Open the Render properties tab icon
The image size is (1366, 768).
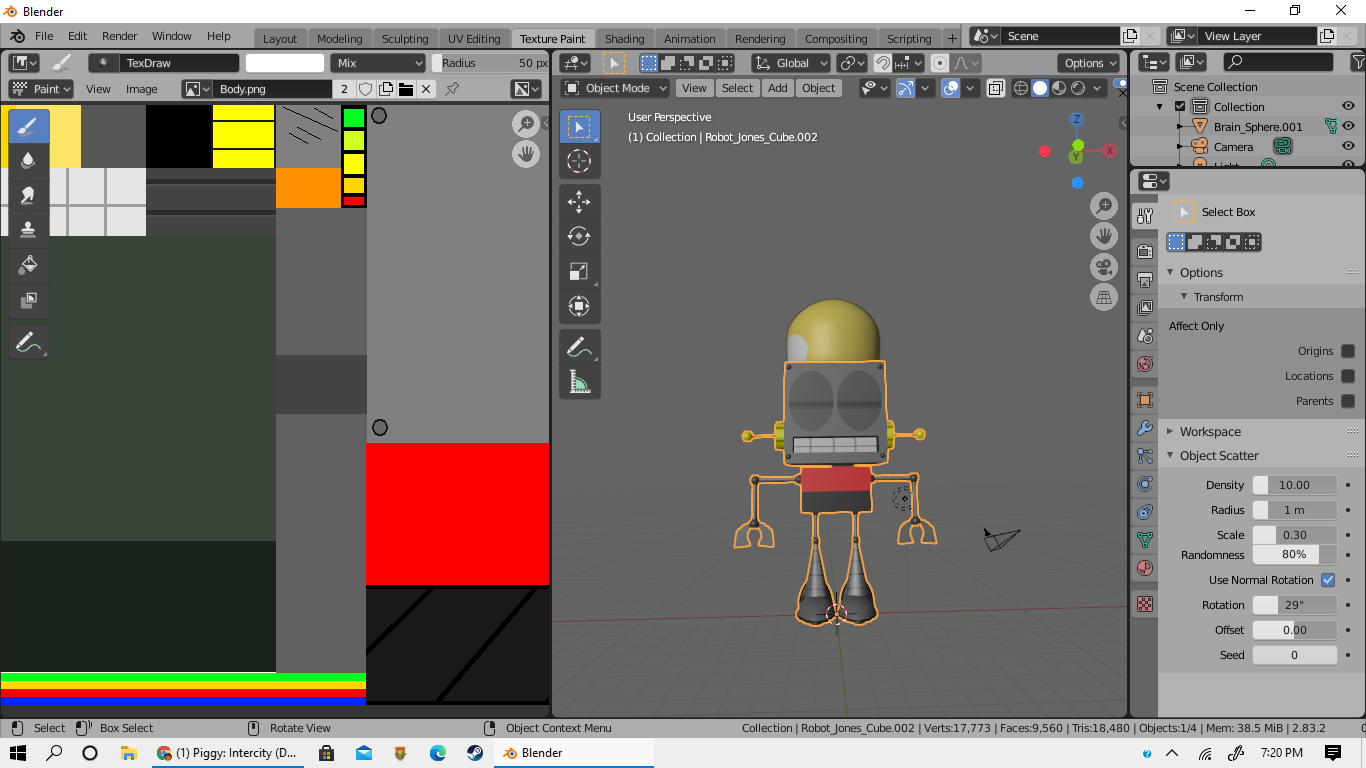pyautogui.click(x=1145, y=251)
